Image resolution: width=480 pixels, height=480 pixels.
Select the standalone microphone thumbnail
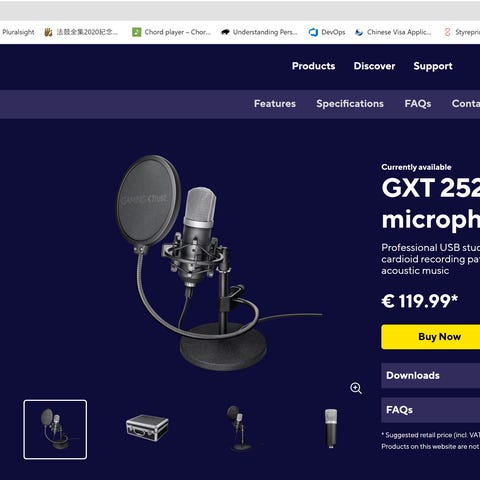(331, 429)
